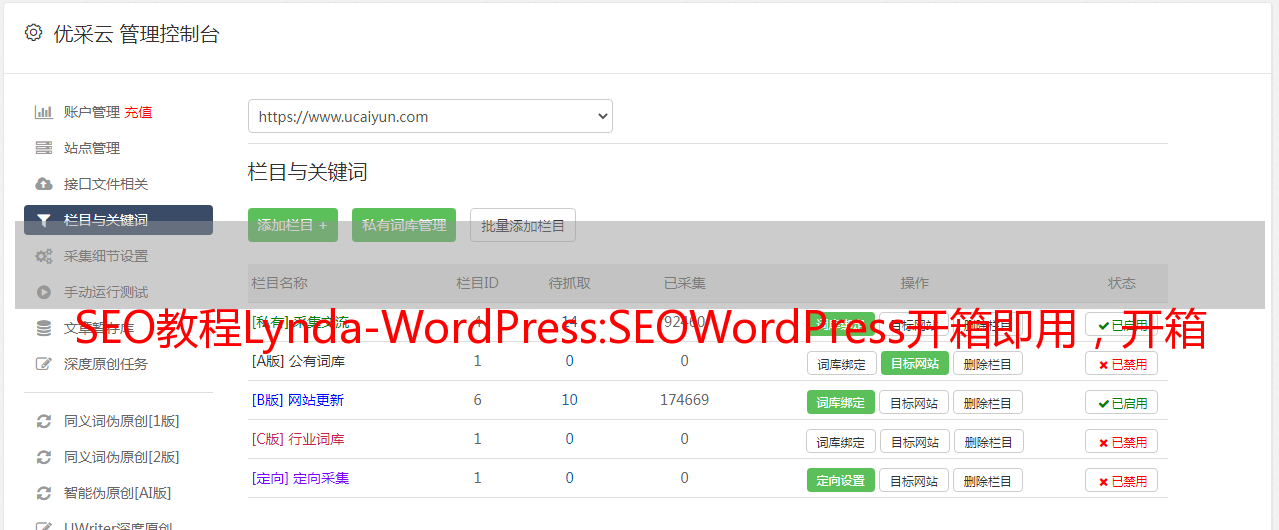Click 词库绑定 for [C版] 行业词库
Screen dimensions: 1279x530
tap(841, 441)
